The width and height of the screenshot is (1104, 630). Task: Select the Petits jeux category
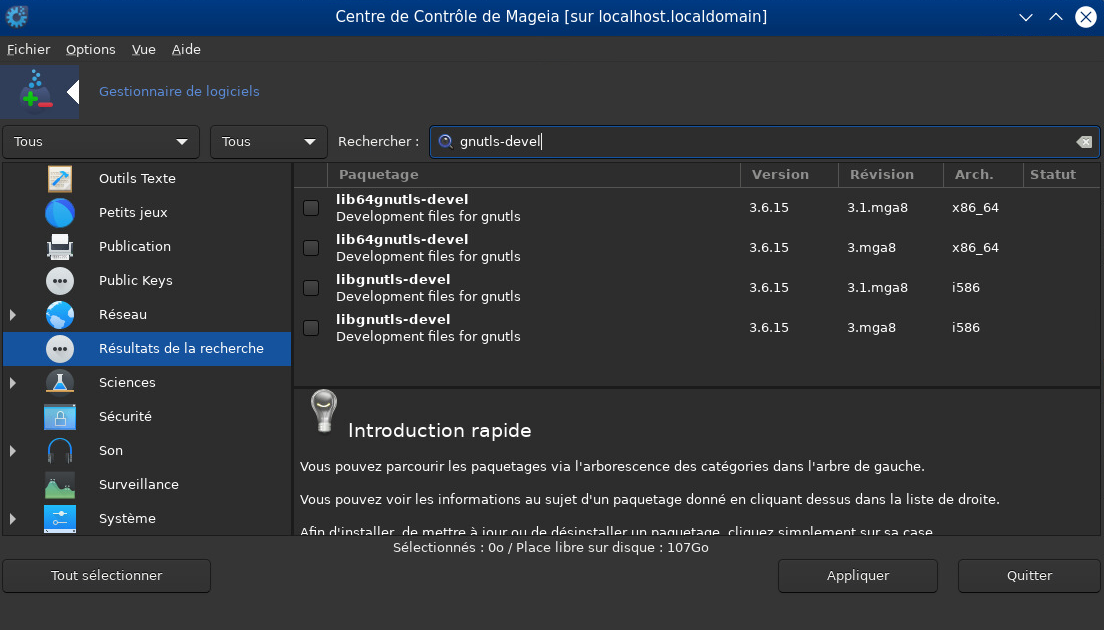[x=133, y=213]
